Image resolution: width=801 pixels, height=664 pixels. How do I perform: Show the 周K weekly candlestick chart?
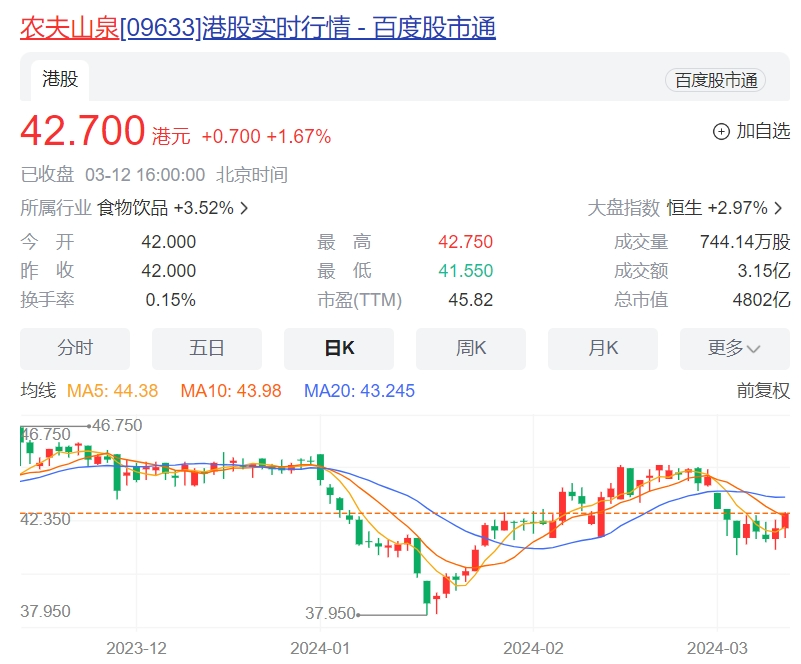pos(471,348)
